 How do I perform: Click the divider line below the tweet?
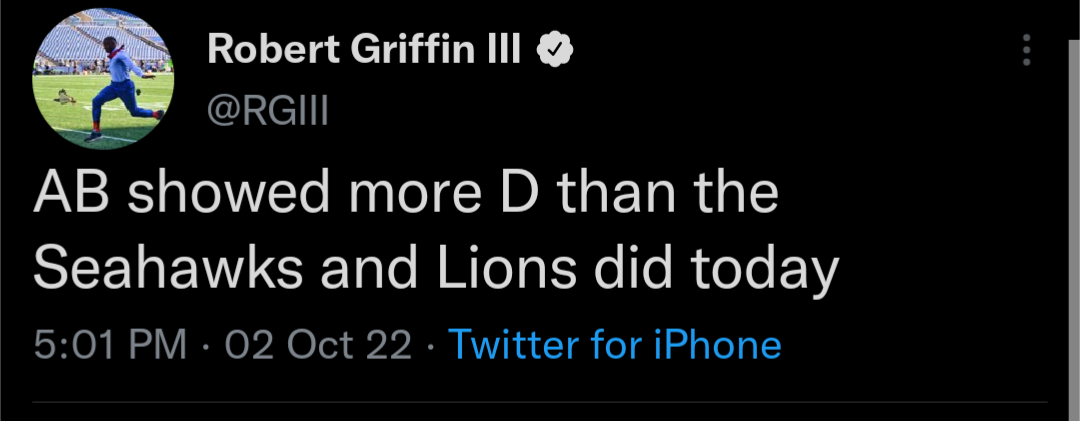(540, 405)
